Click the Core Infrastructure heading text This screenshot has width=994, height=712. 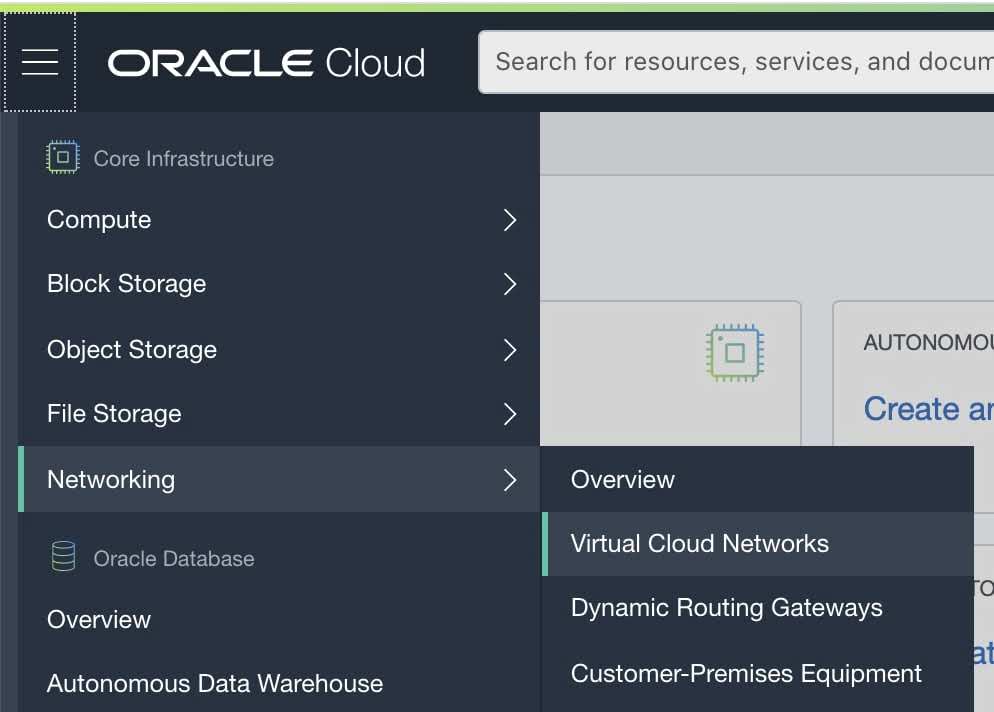184,159
